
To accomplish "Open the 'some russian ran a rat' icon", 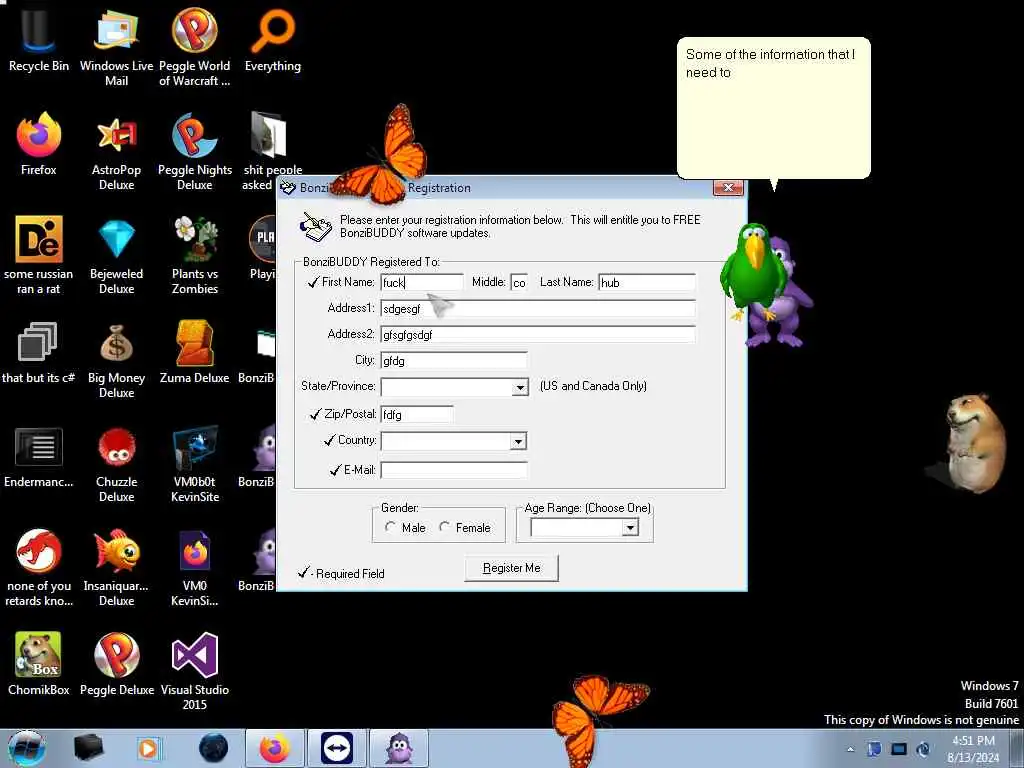I will 39,255.
